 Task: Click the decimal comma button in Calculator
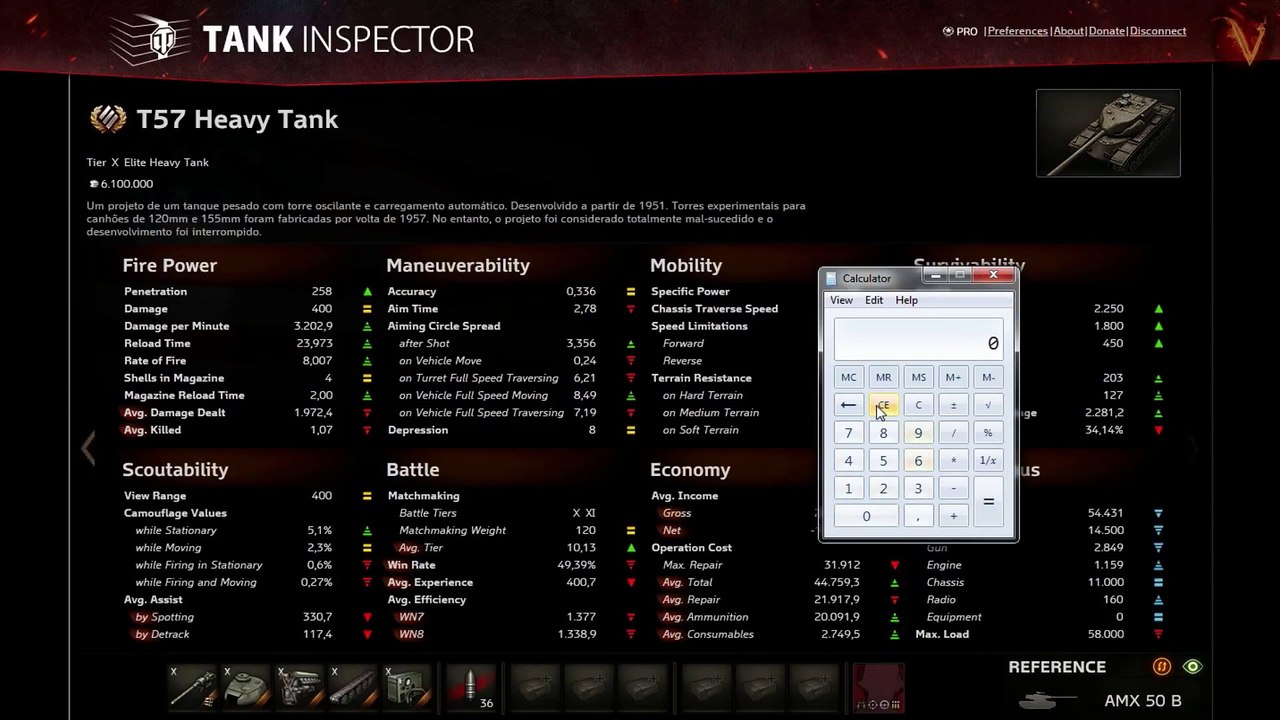point(918,516)
